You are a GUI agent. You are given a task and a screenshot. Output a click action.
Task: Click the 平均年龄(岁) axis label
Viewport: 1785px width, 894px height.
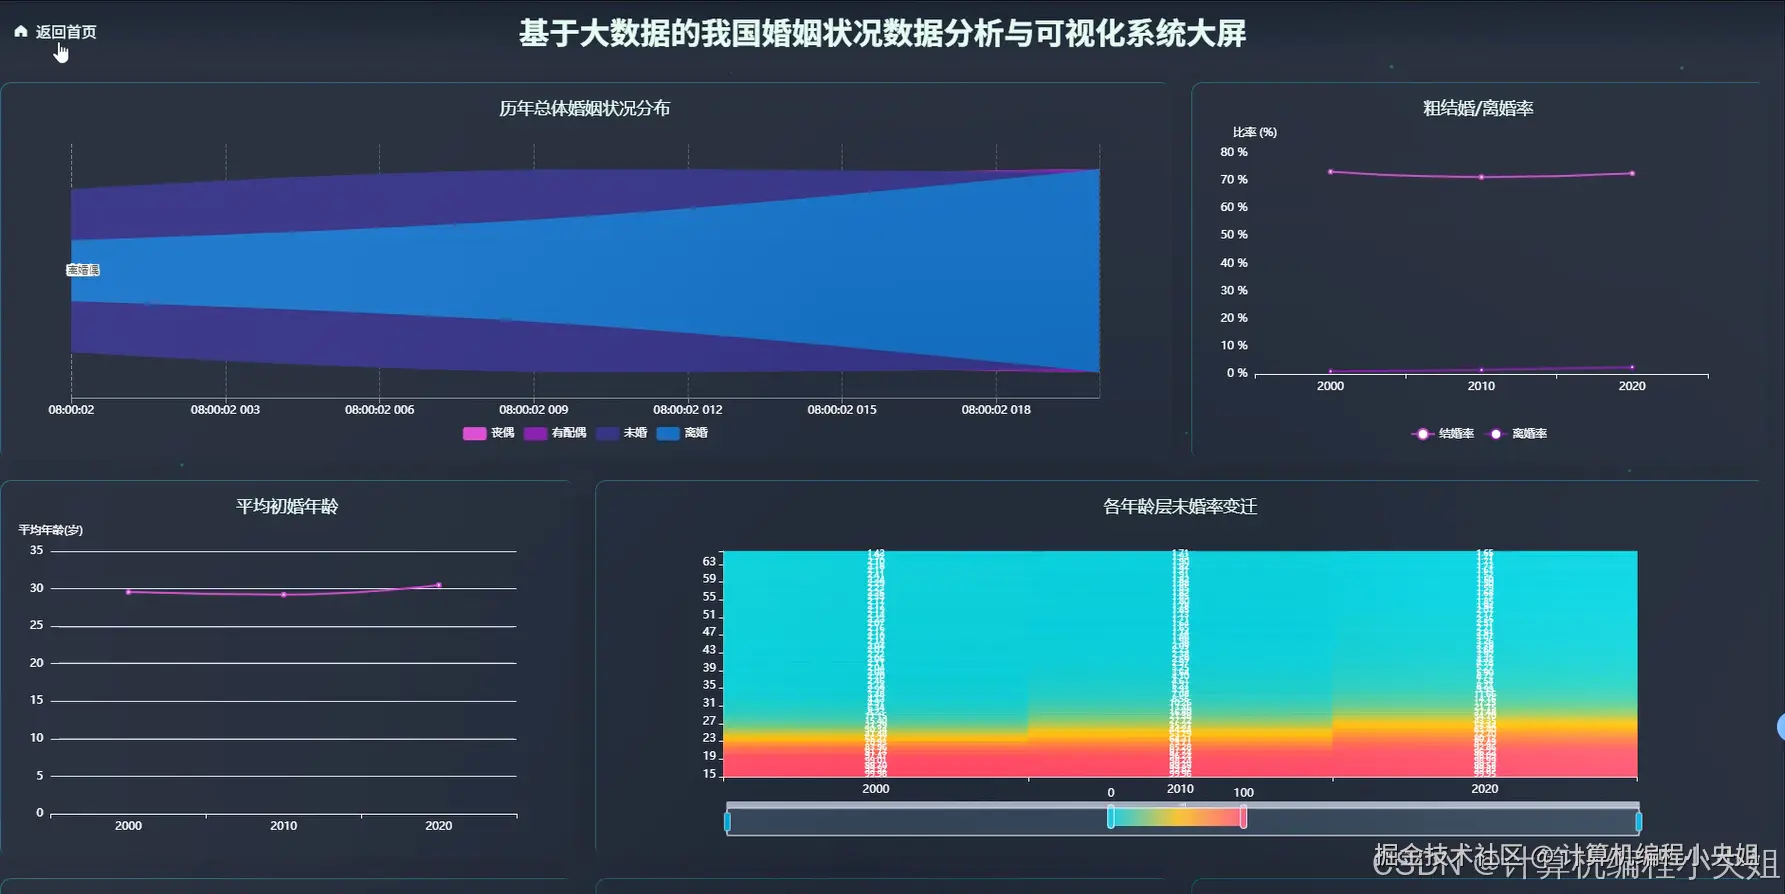pos(50,530)
